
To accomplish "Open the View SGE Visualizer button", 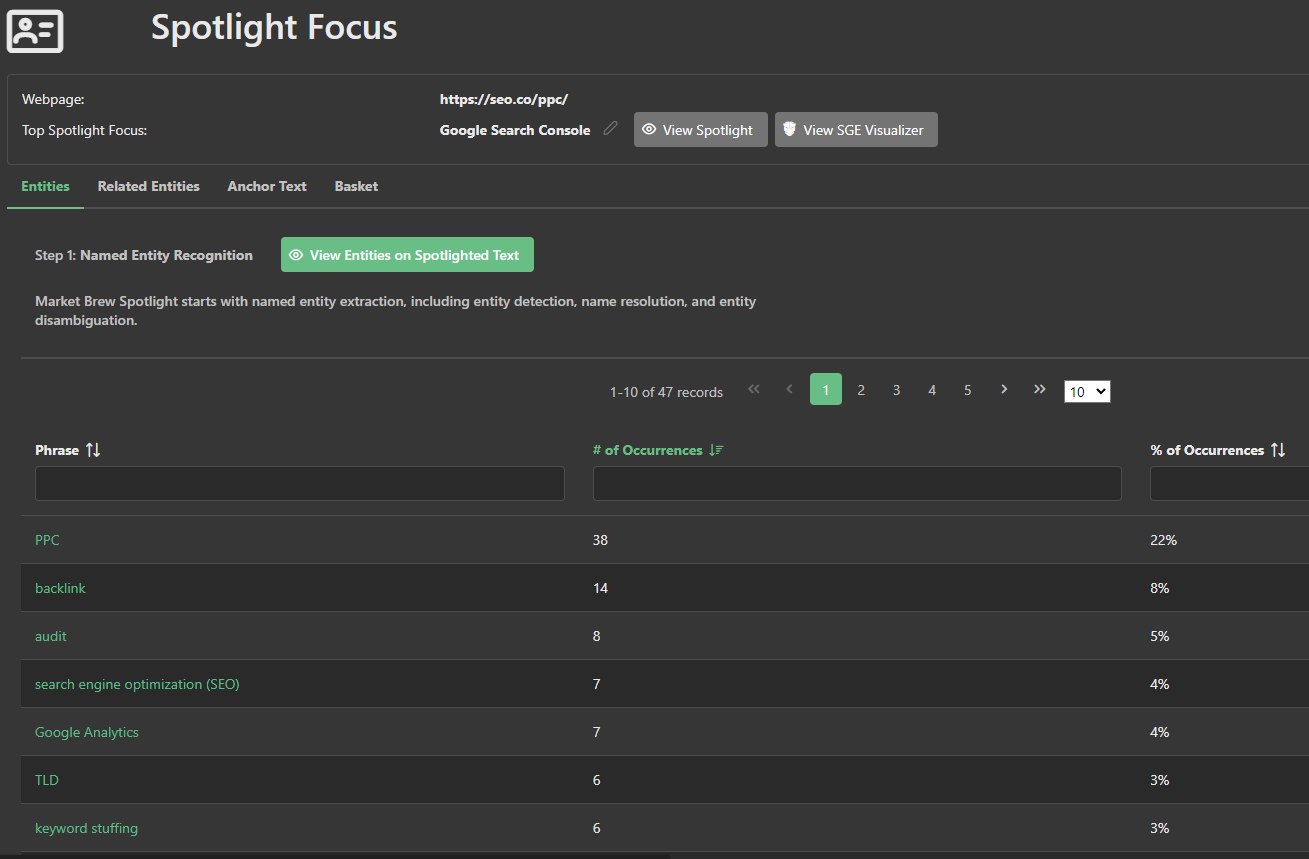I will coord(856,130).
